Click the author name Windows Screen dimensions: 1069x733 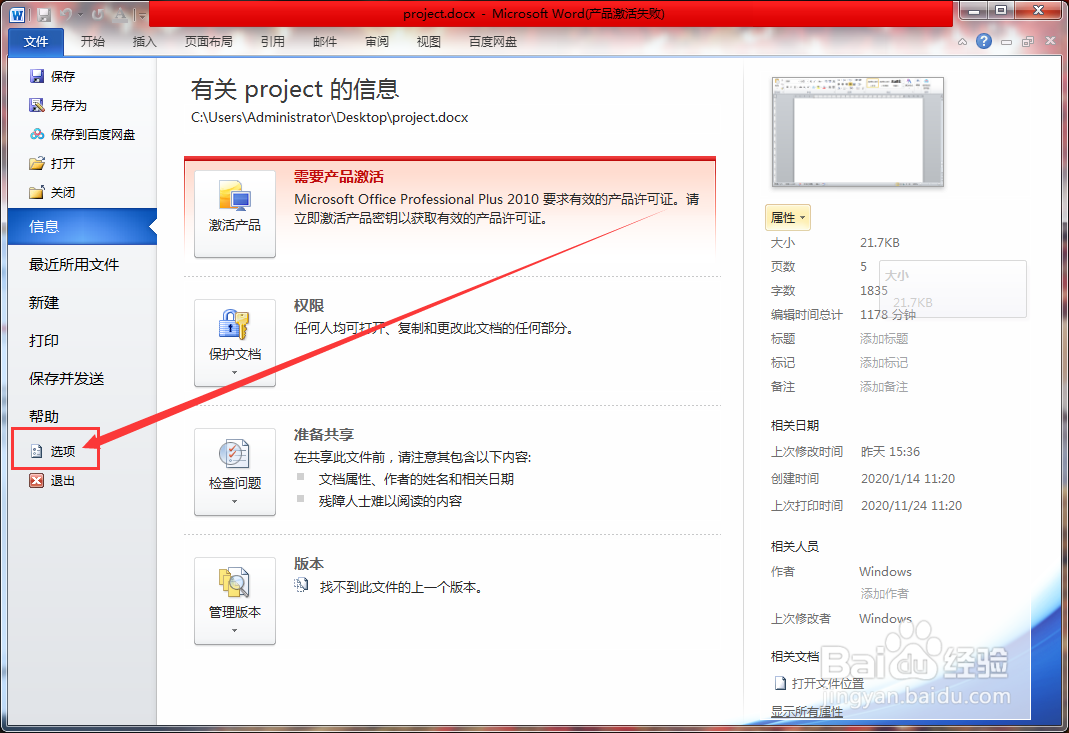(x=885, y=571)
